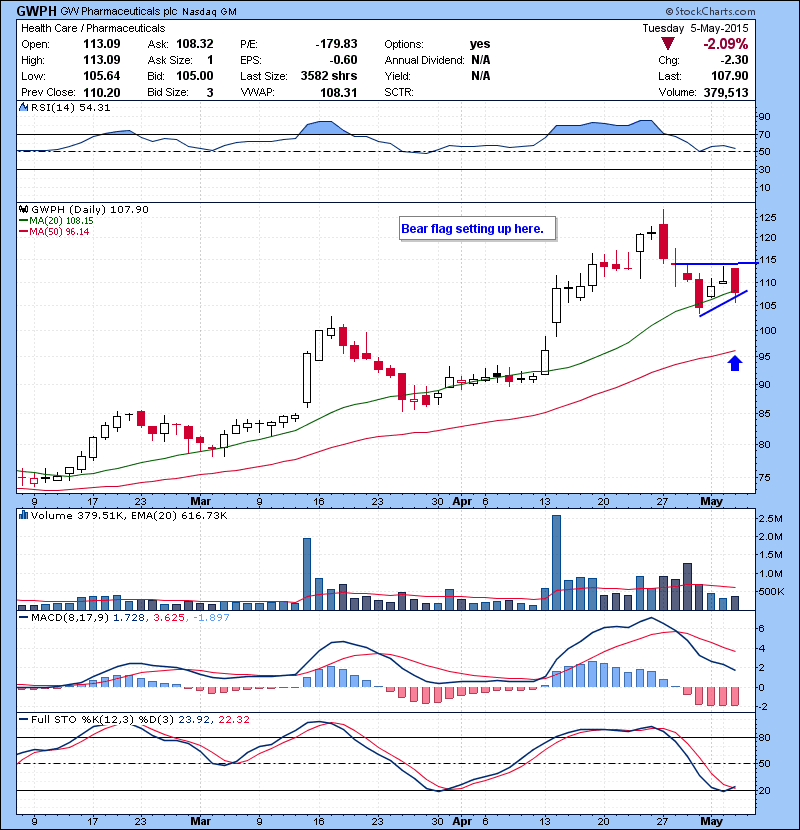Image resolution: width=800 pixels, height=830 pixels.
Task: Click the red down-triangle change indicator
Action: 668,44
